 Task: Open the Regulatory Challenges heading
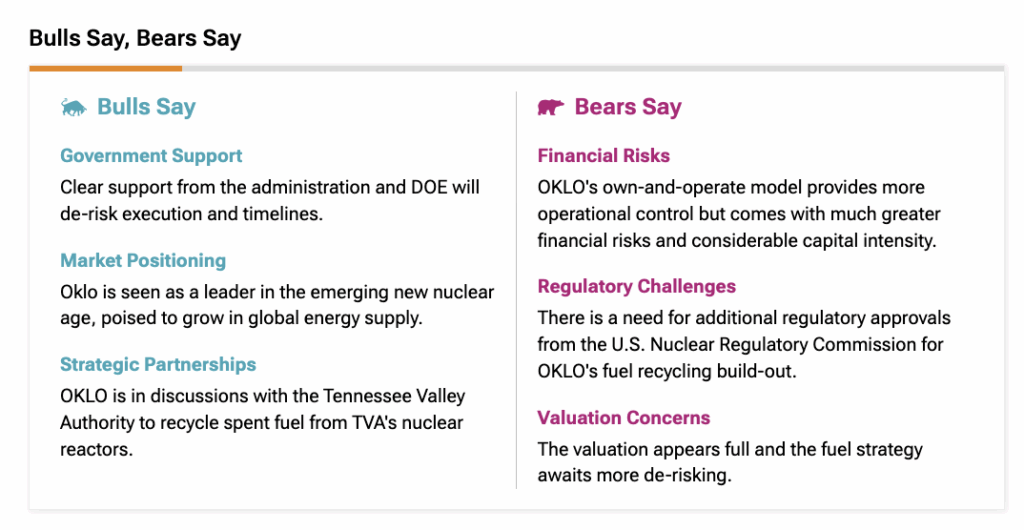click(636, 287)
